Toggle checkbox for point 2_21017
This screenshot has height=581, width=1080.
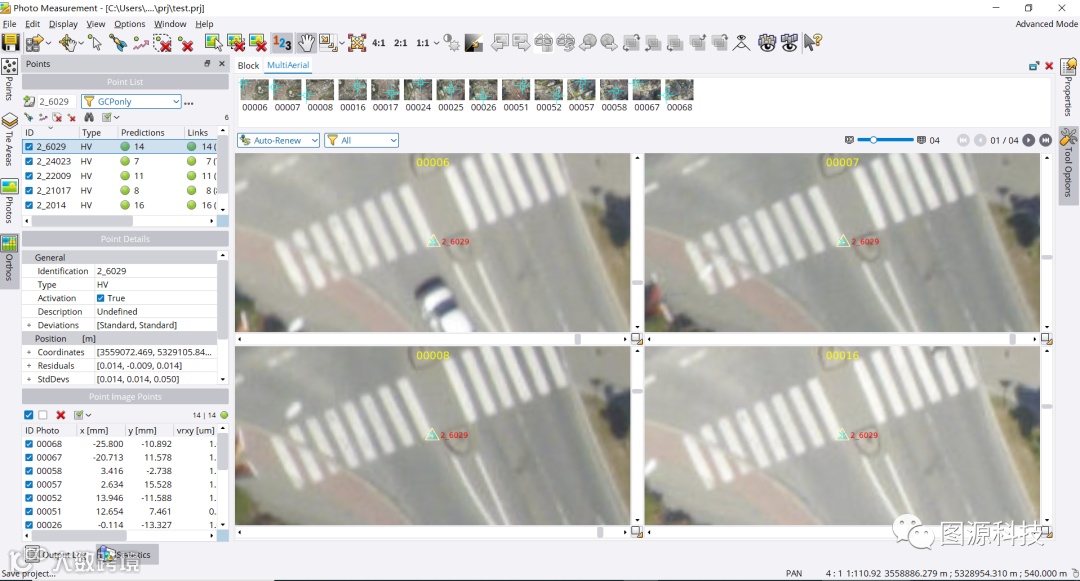tap(29, 191)
